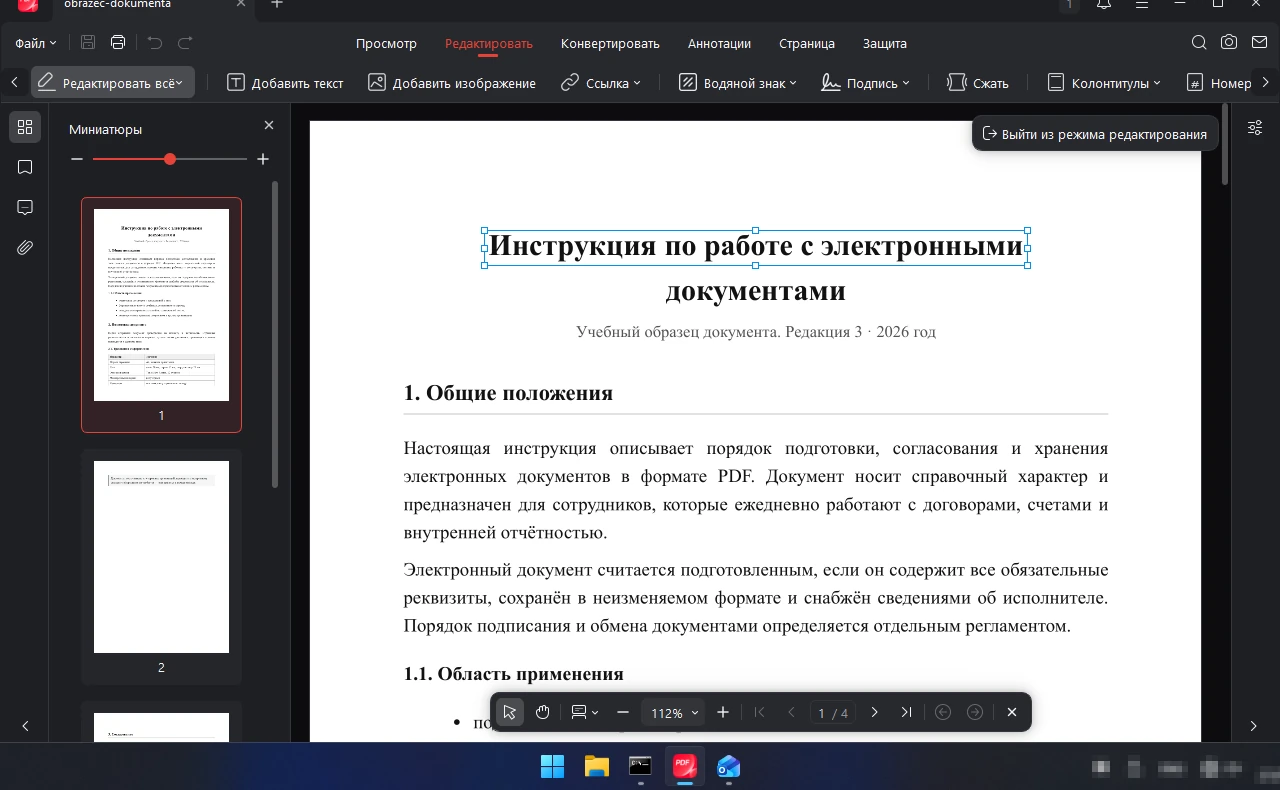
Task: Increase thumbnail size with plus icon
Action: (x=263, y=159)
